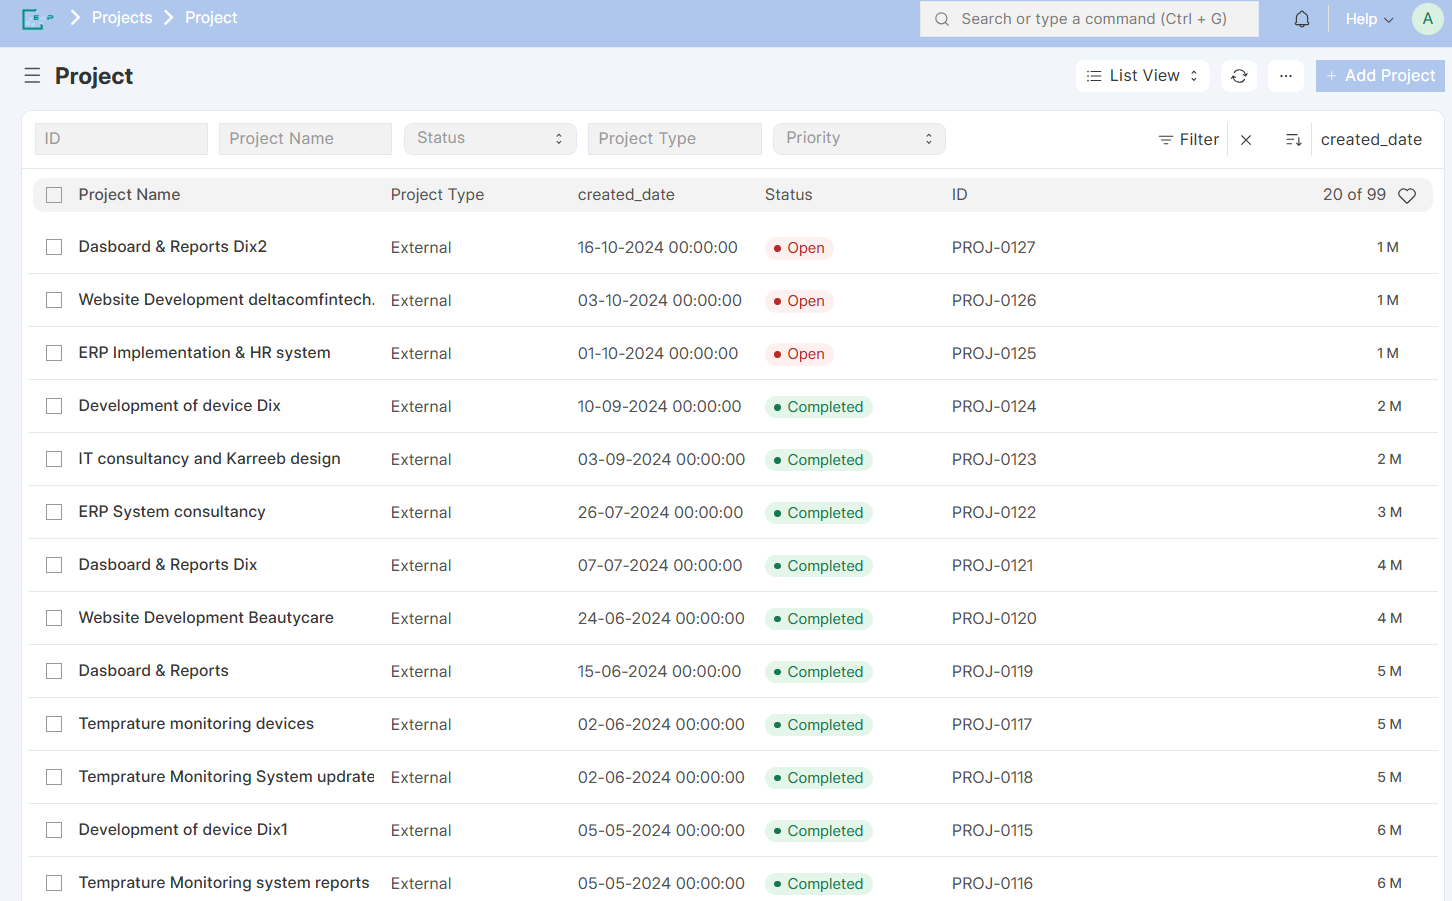Click the Project Name column header
1452x901 pixels.
pos(130,195)
